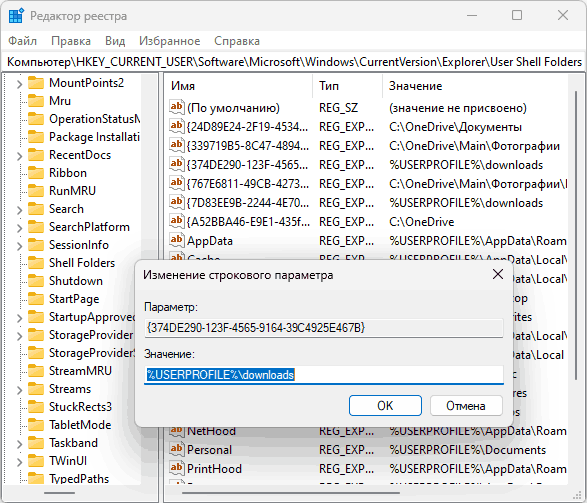Expand the Search key
The width and height of the screenshot is (587, 503).
[19, 210]
